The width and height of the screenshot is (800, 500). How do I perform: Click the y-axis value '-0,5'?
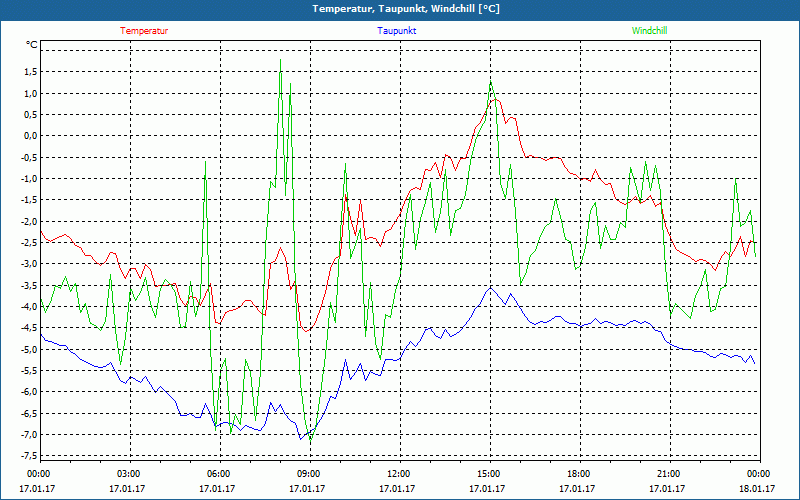pos(29,157)
